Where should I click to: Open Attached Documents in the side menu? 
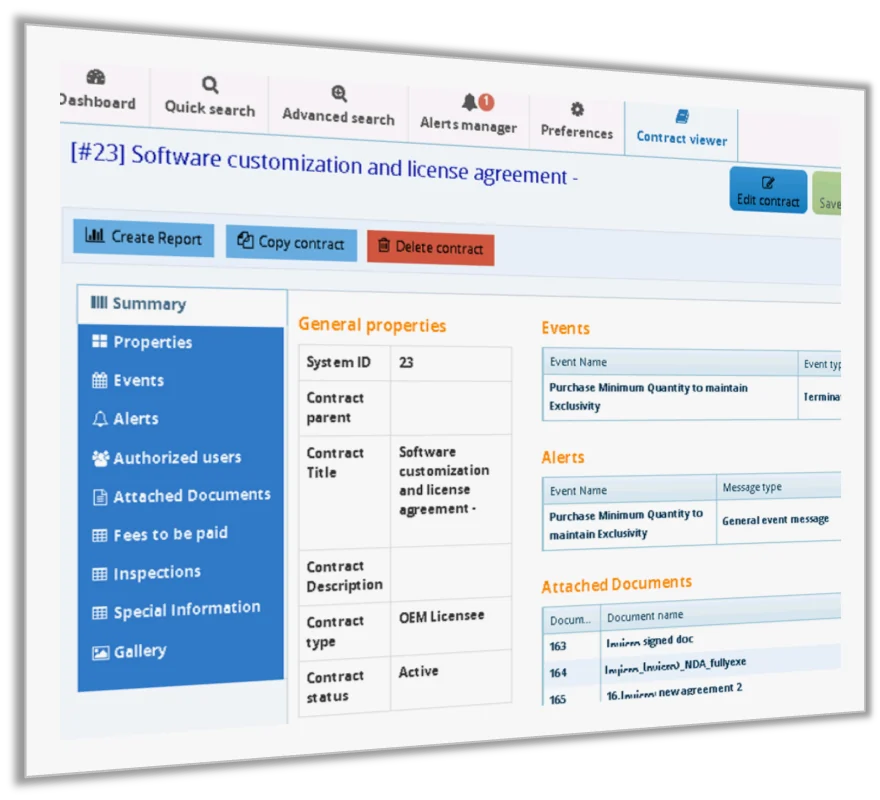pyautogui.click(x=181, y=496)
